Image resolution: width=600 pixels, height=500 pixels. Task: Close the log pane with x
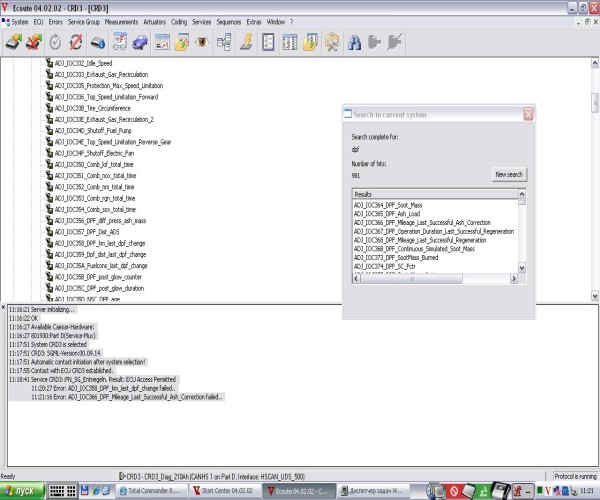click(3, 308)
